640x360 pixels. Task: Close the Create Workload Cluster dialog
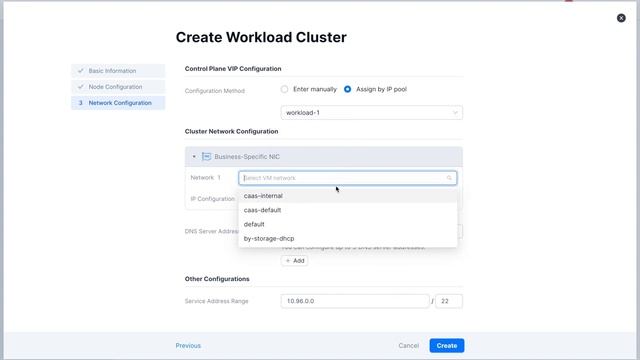point(621,18)
